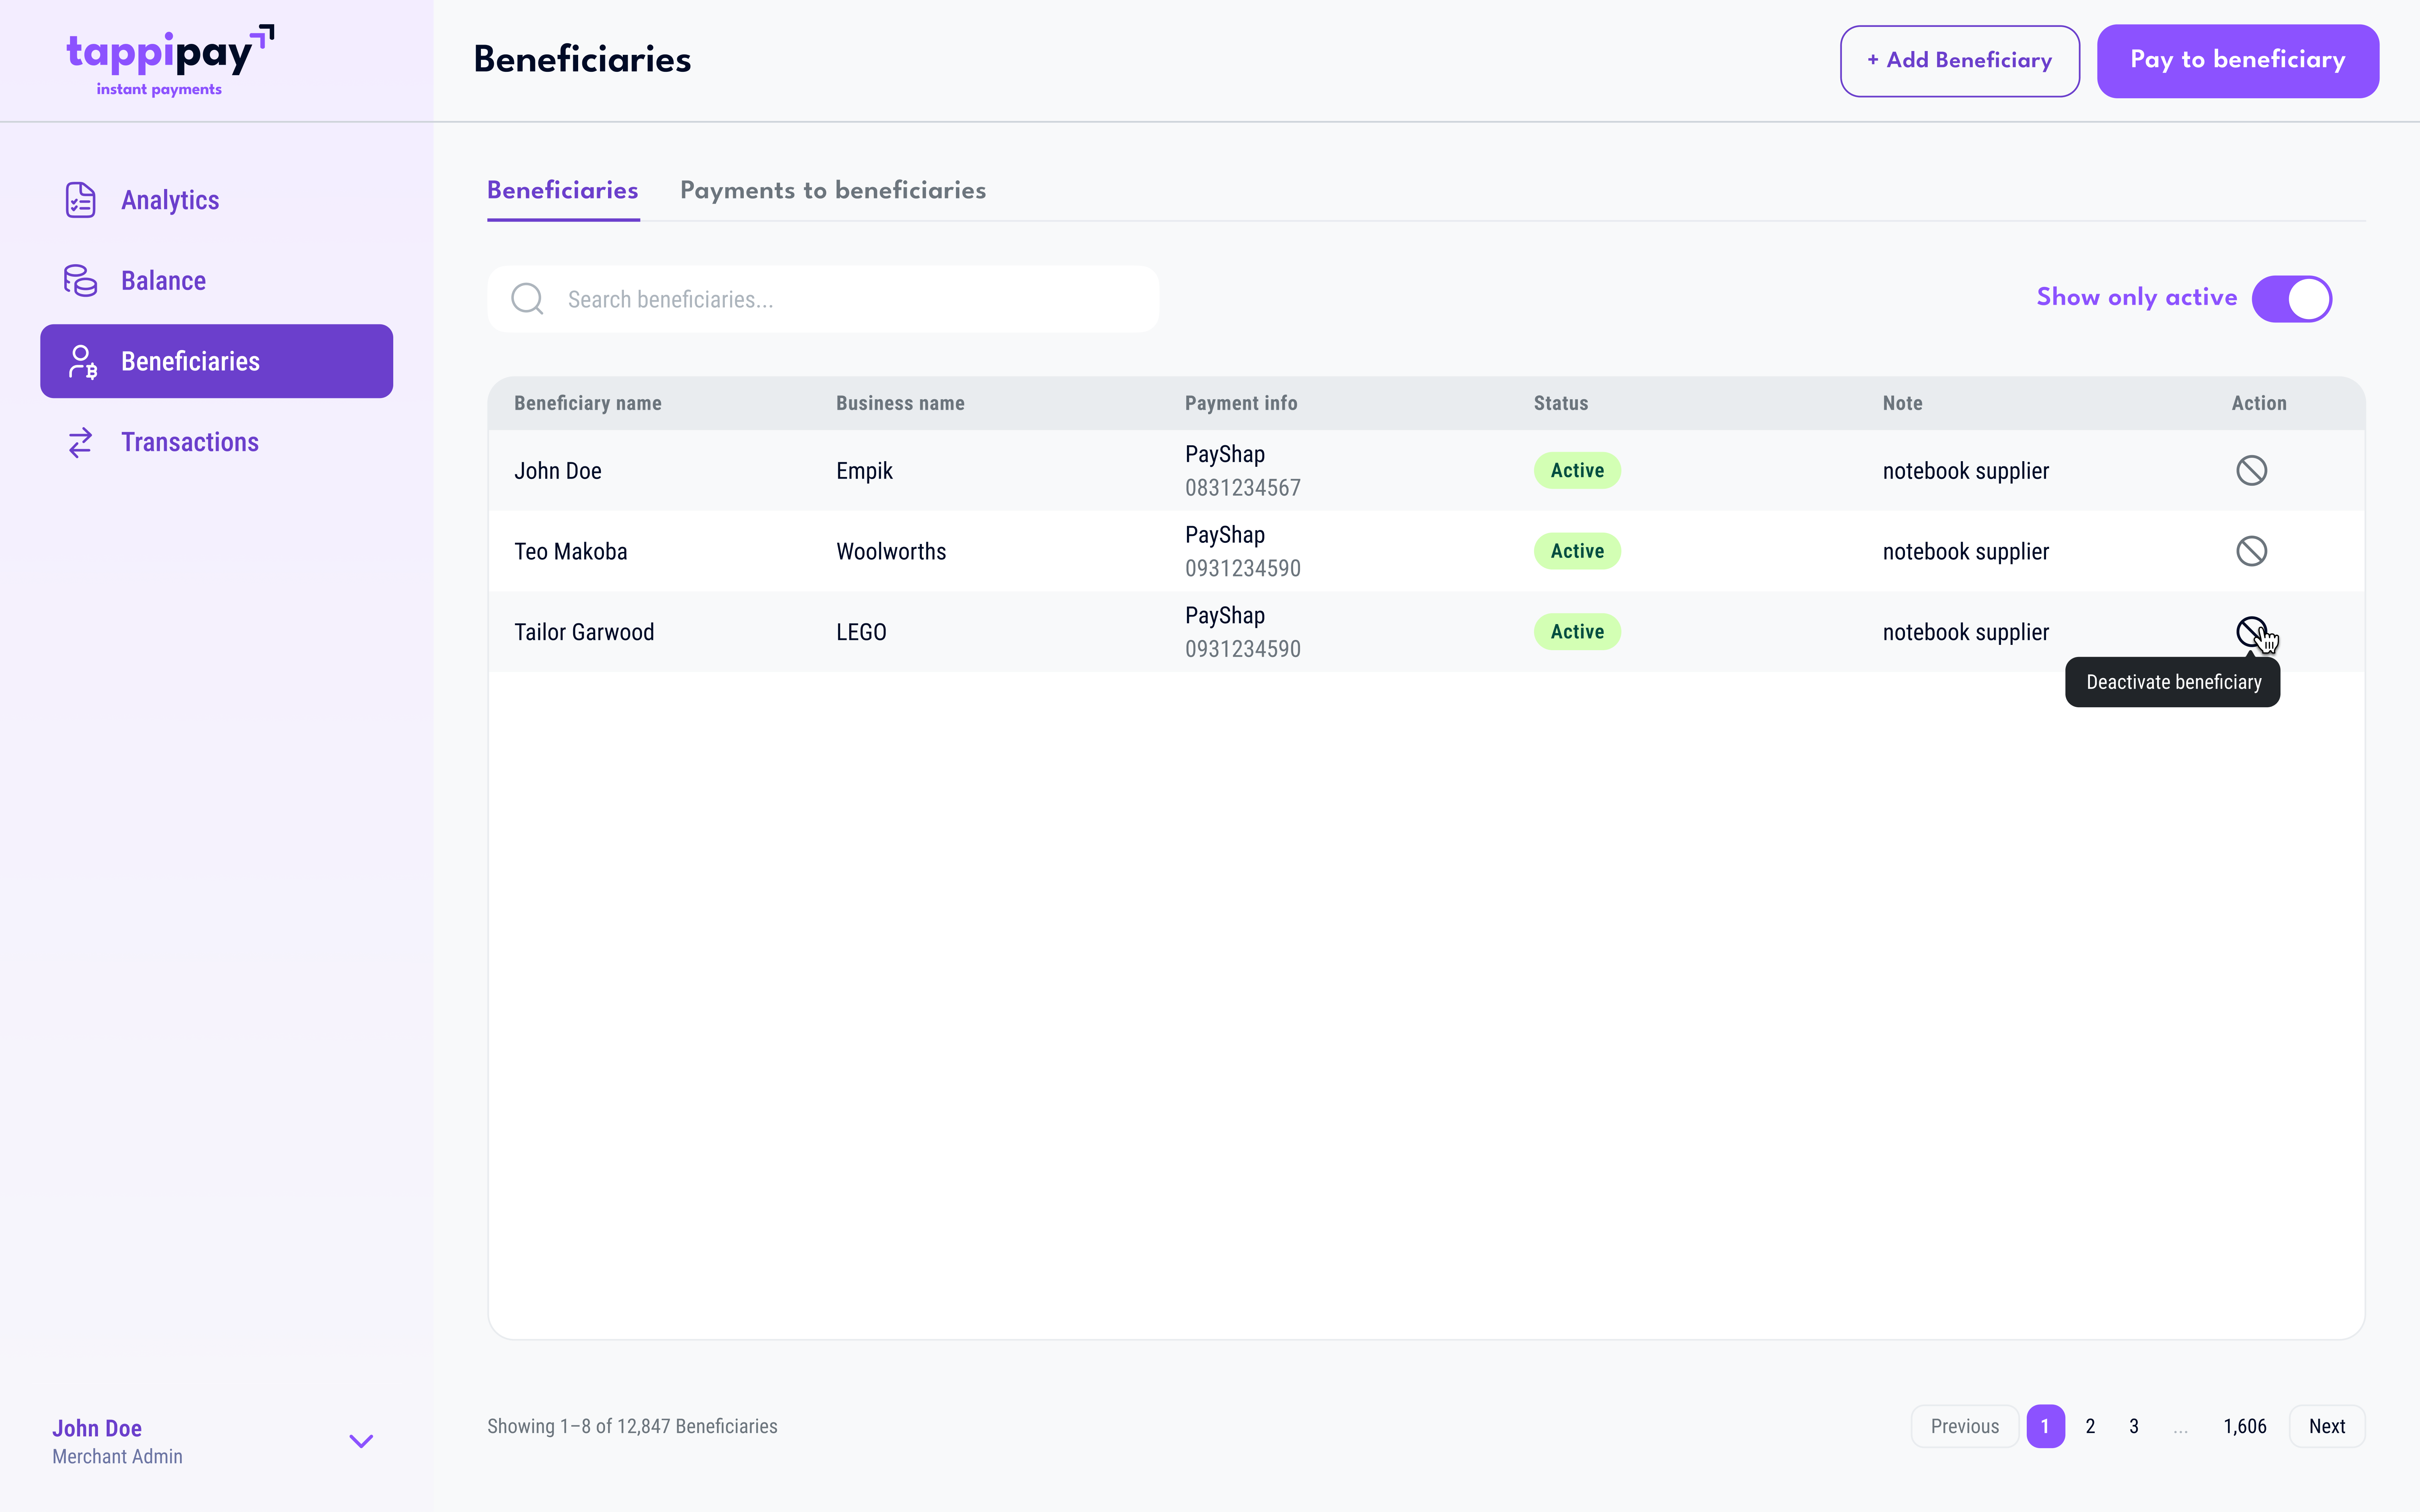The width and height of the screenshot is (2420, 1512).
Task: Click the tappipay logo
Action: [x=170, y=61]
